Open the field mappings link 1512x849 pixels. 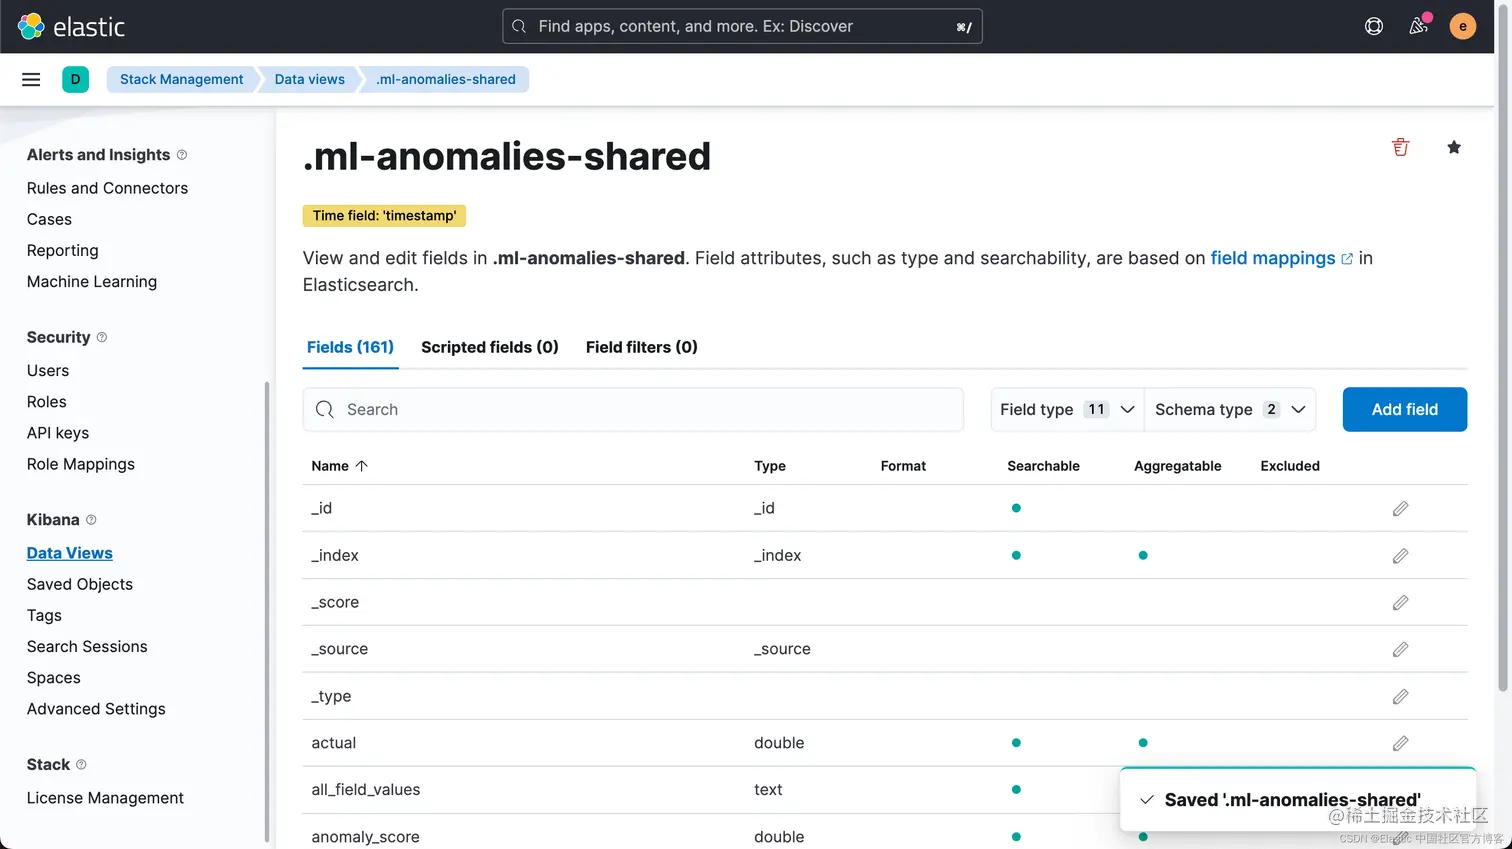click(x=1272, y=258)
